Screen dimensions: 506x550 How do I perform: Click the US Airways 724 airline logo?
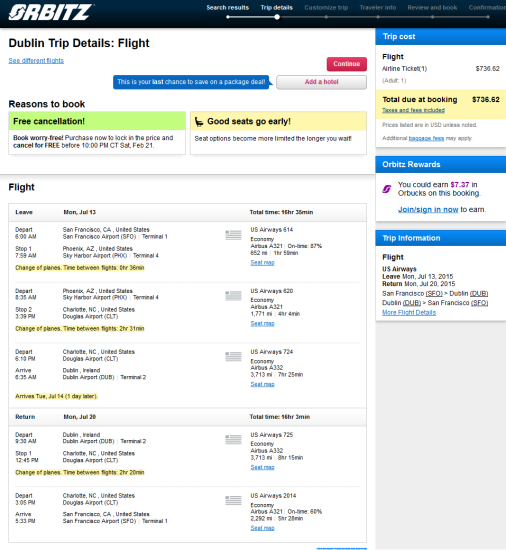tap(233, 356)
